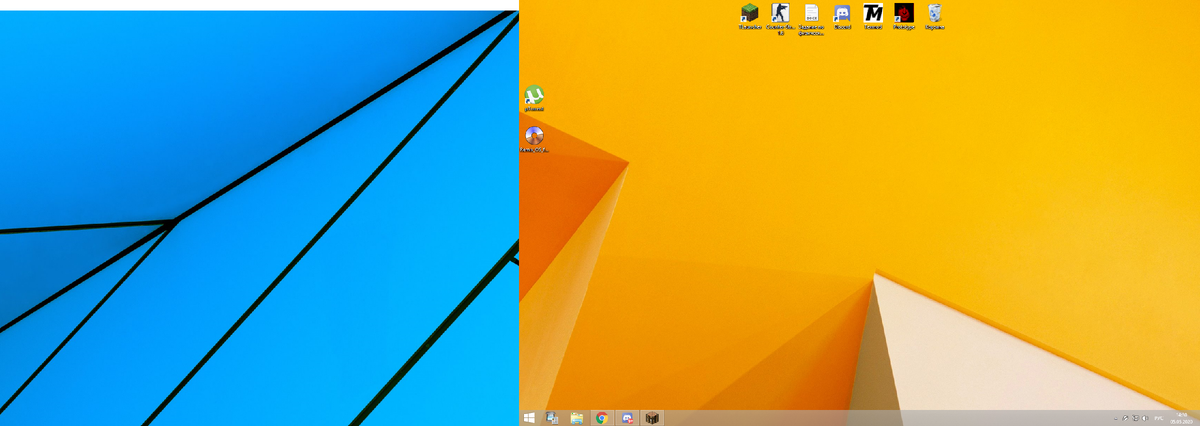1200x426 pixels.
Task: Switch the keyboard input language indicator
Action: pyautogui.click(x=1158, y=419)
